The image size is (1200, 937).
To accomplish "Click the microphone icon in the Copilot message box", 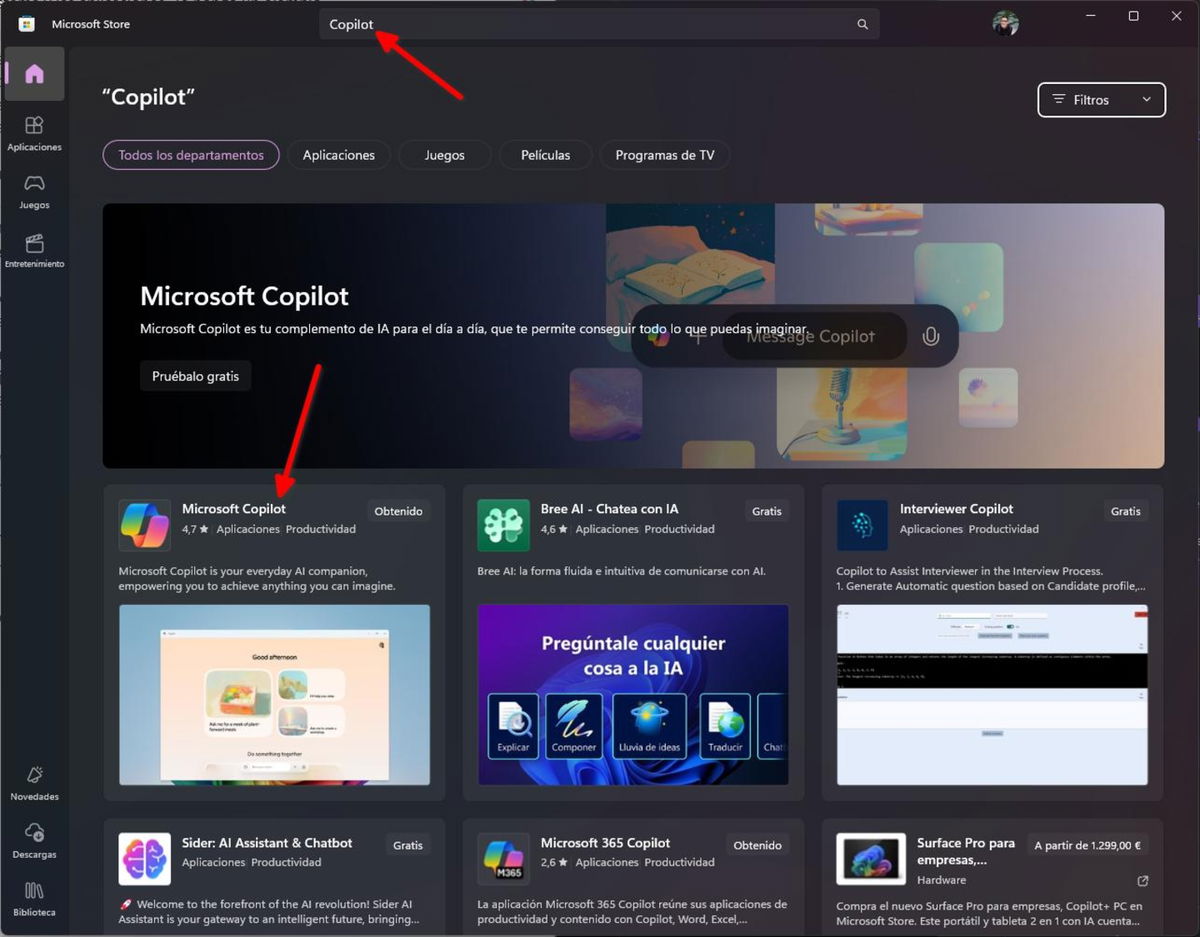I will pos(930,336).
